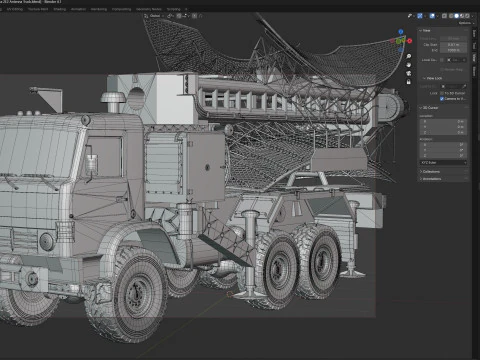
Task: Toggle X-ray mode icon
Action: (x=444, y=16)
